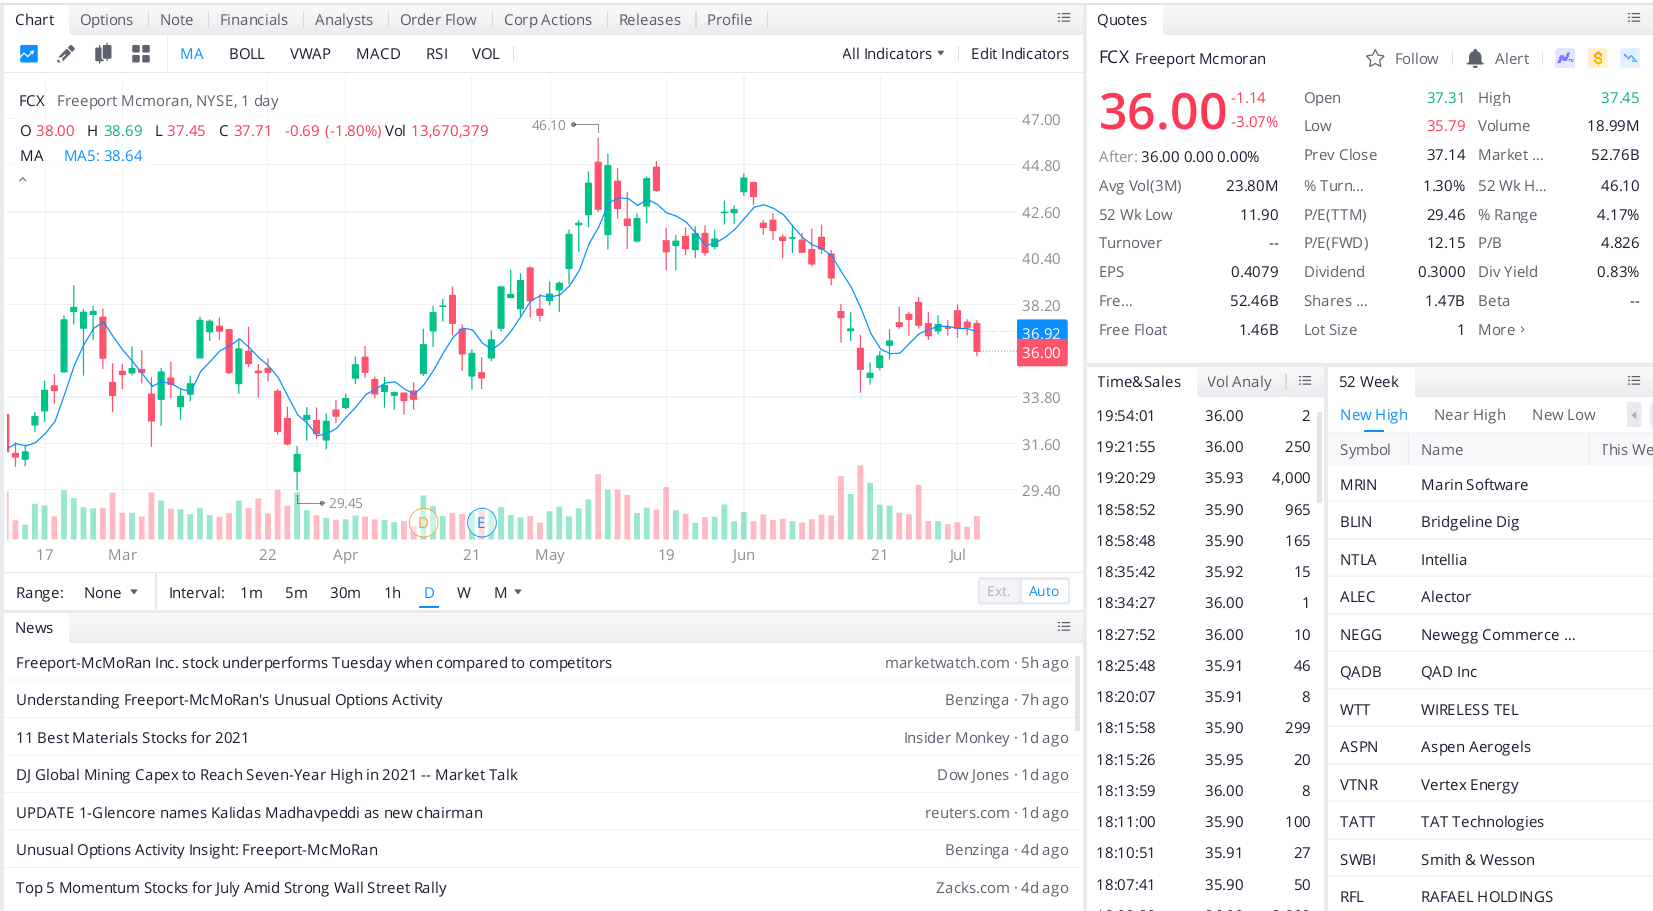The height and width of the screenshot is (911, 1653).
Task: Switch to the Order Flow tab
Action: coord(438,20)
